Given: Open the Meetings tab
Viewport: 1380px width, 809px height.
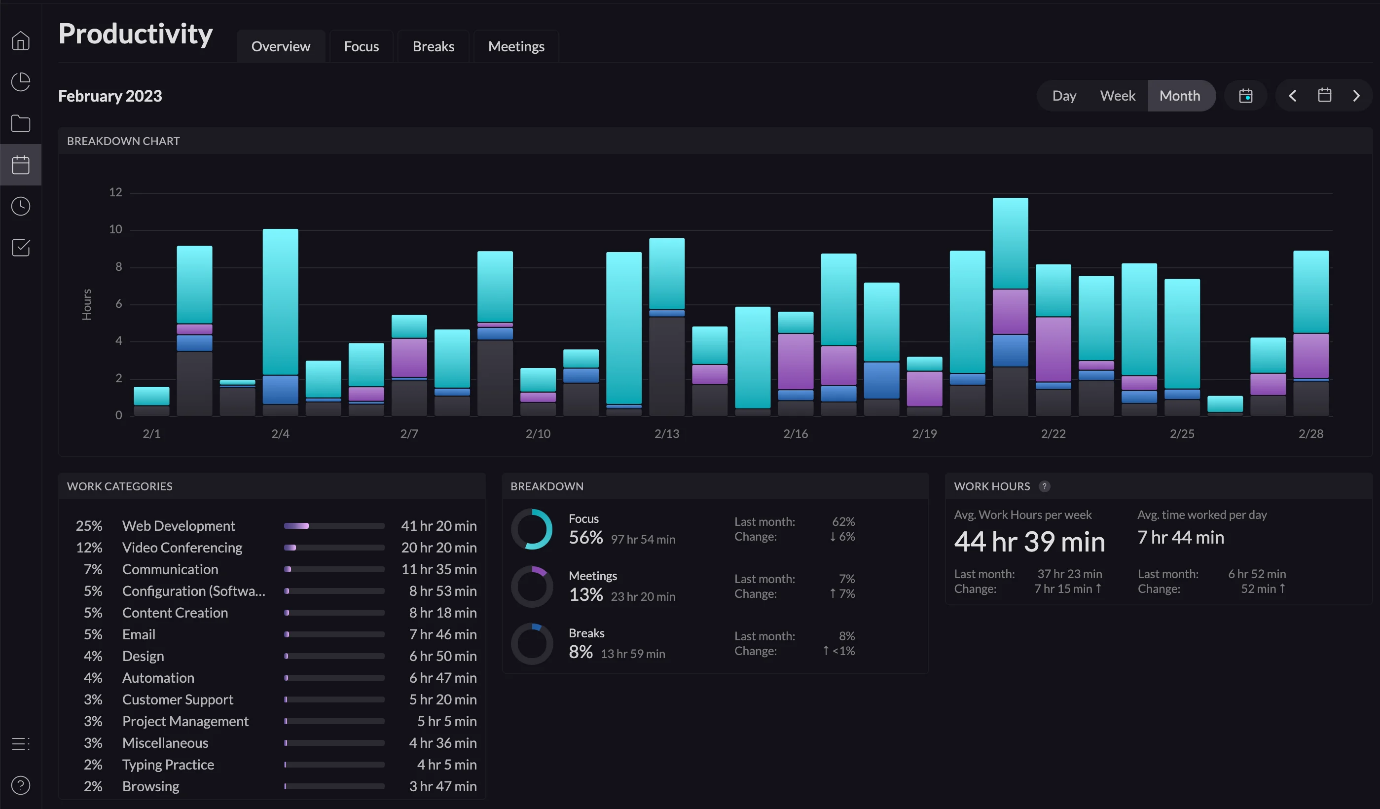Looking at the screenshot, I should click(515, 45).
